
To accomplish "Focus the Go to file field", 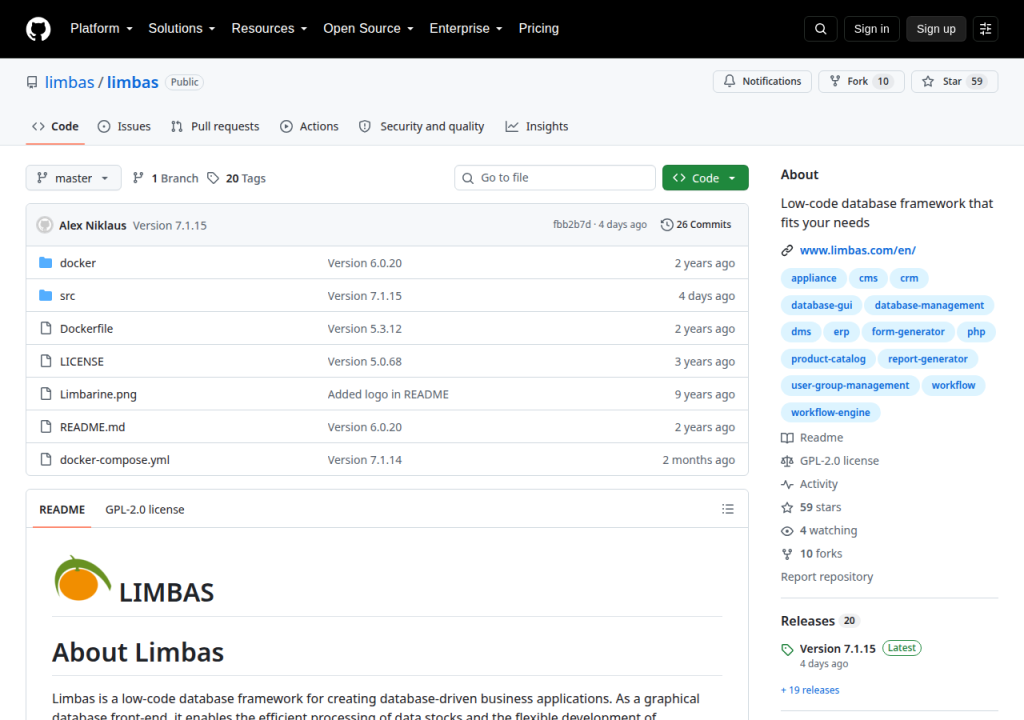I will [x=554, y=178].
